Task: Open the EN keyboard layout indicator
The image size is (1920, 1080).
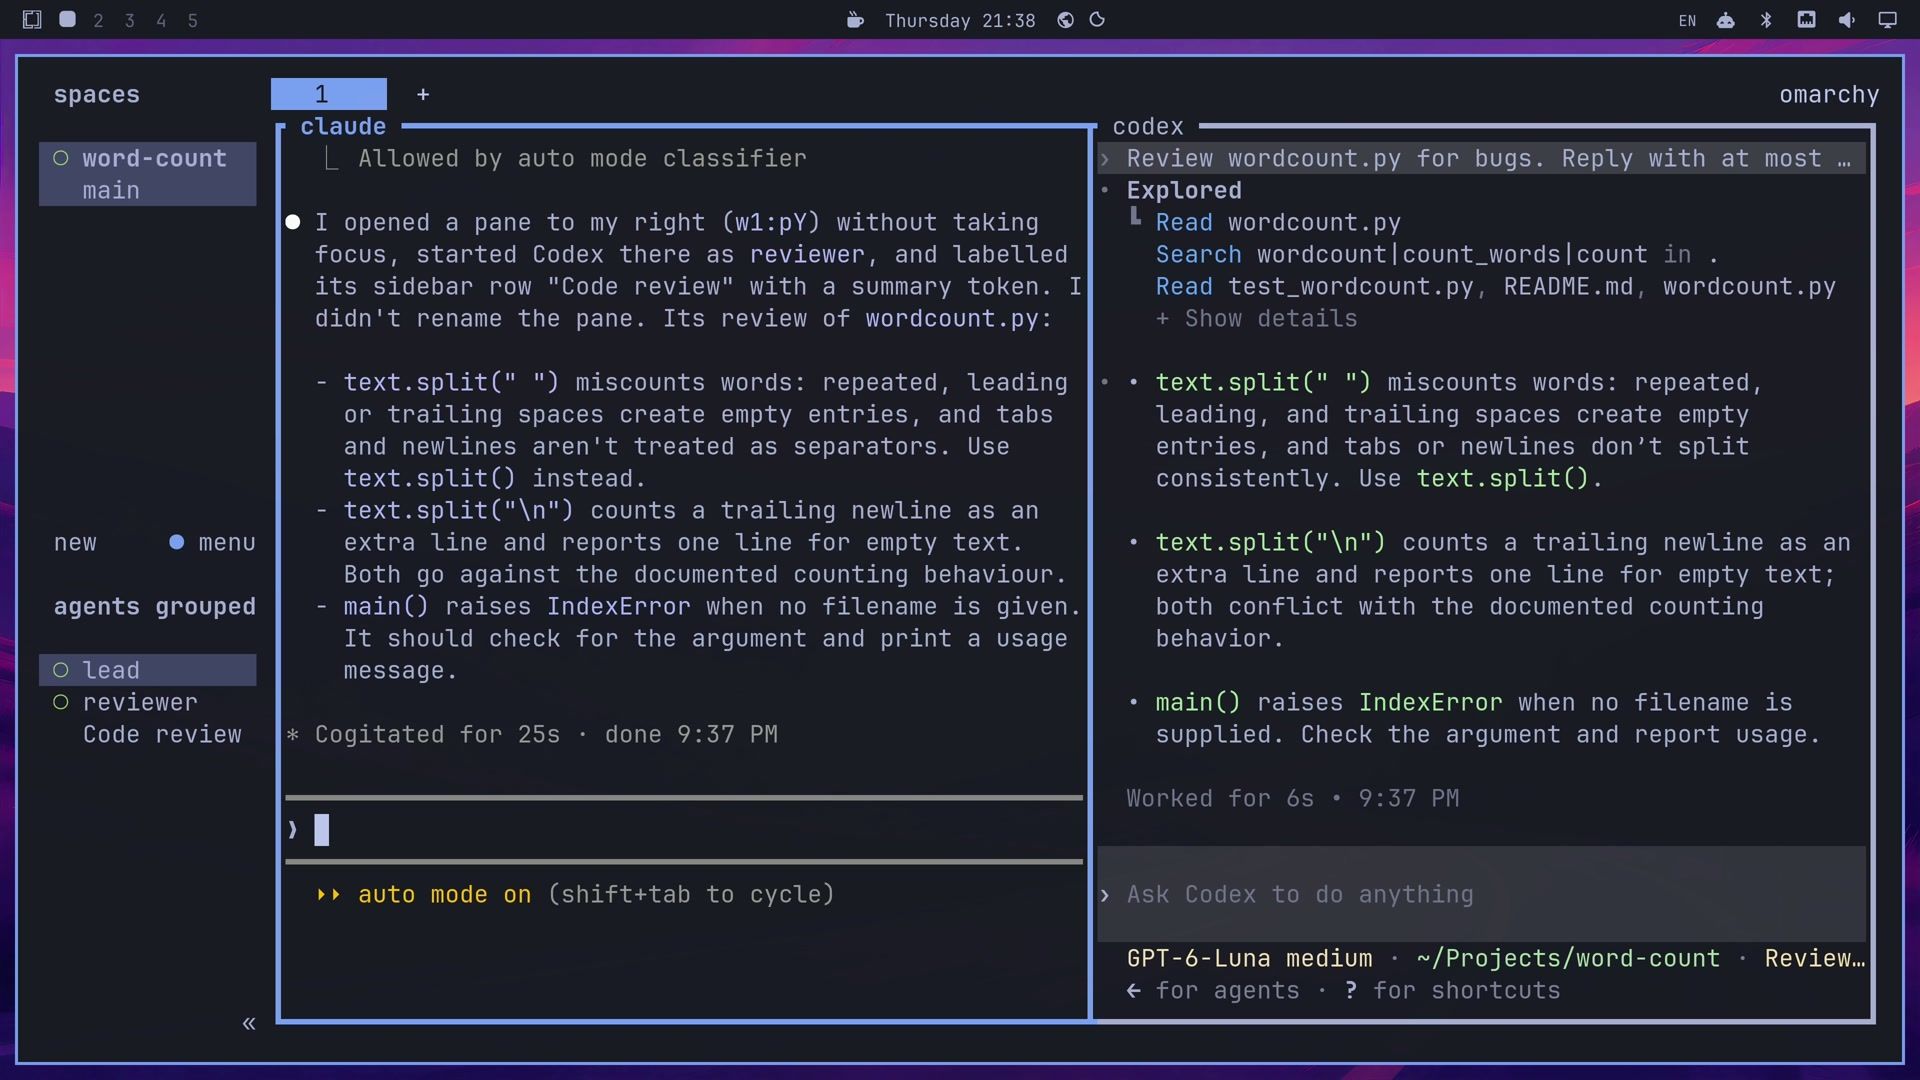Action: (1687, 21)
